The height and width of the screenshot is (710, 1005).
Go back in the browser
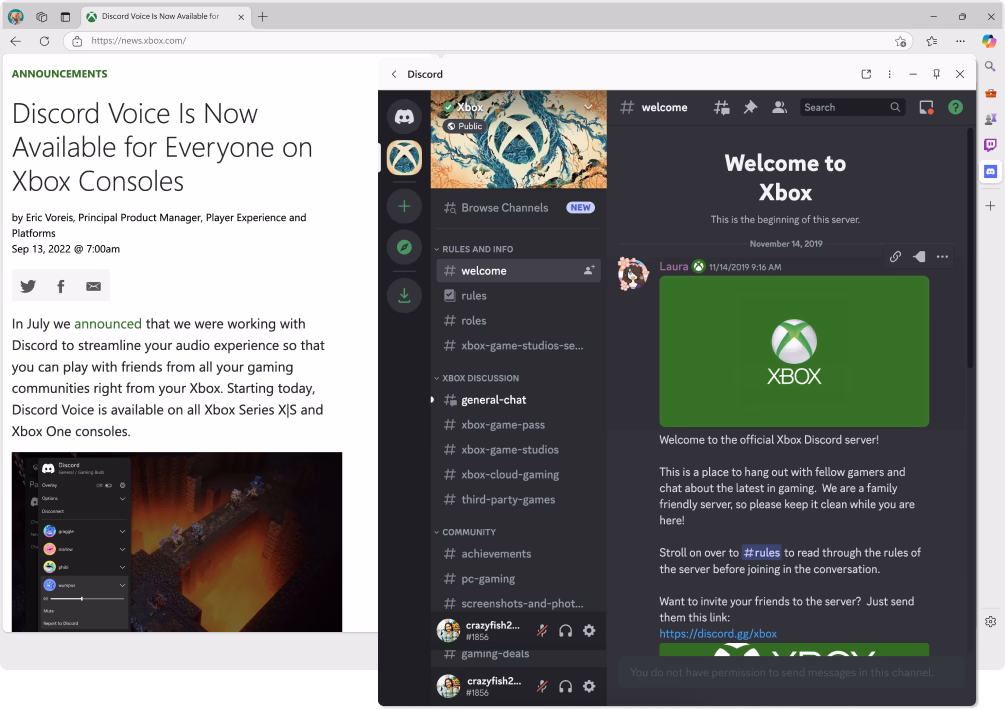click(16, 41)
